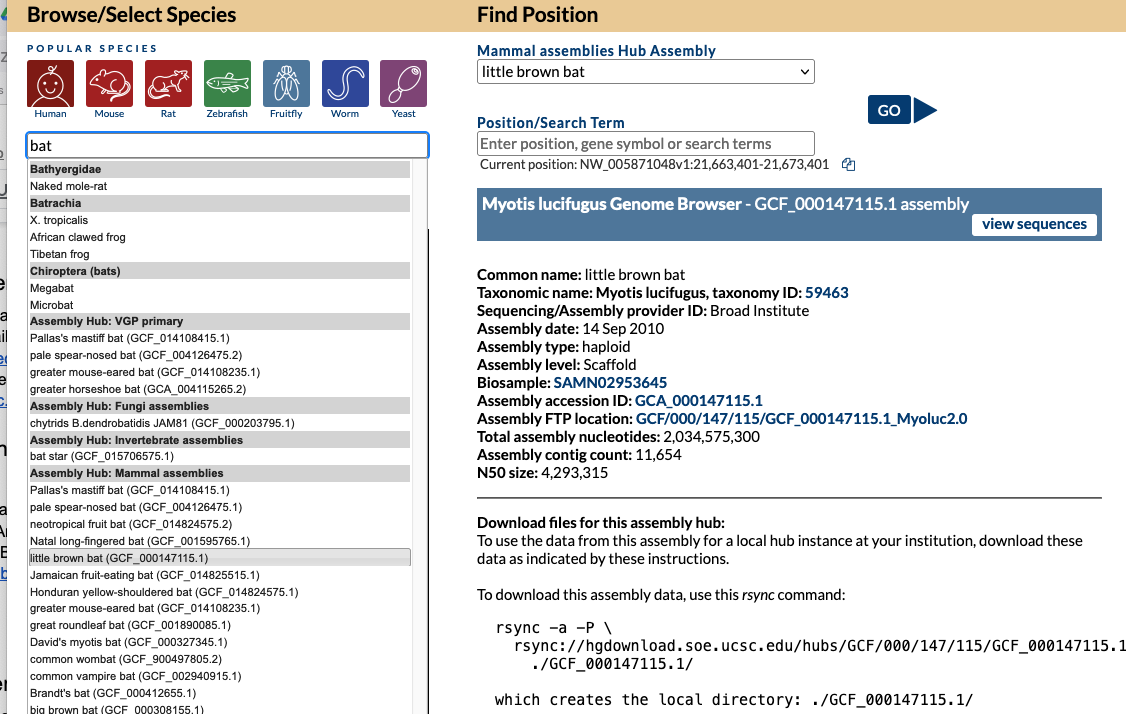Select greater horseshoe bat (GCA_004115265.2)
Screen dimensions: 1126x714
tap(220, 389)
